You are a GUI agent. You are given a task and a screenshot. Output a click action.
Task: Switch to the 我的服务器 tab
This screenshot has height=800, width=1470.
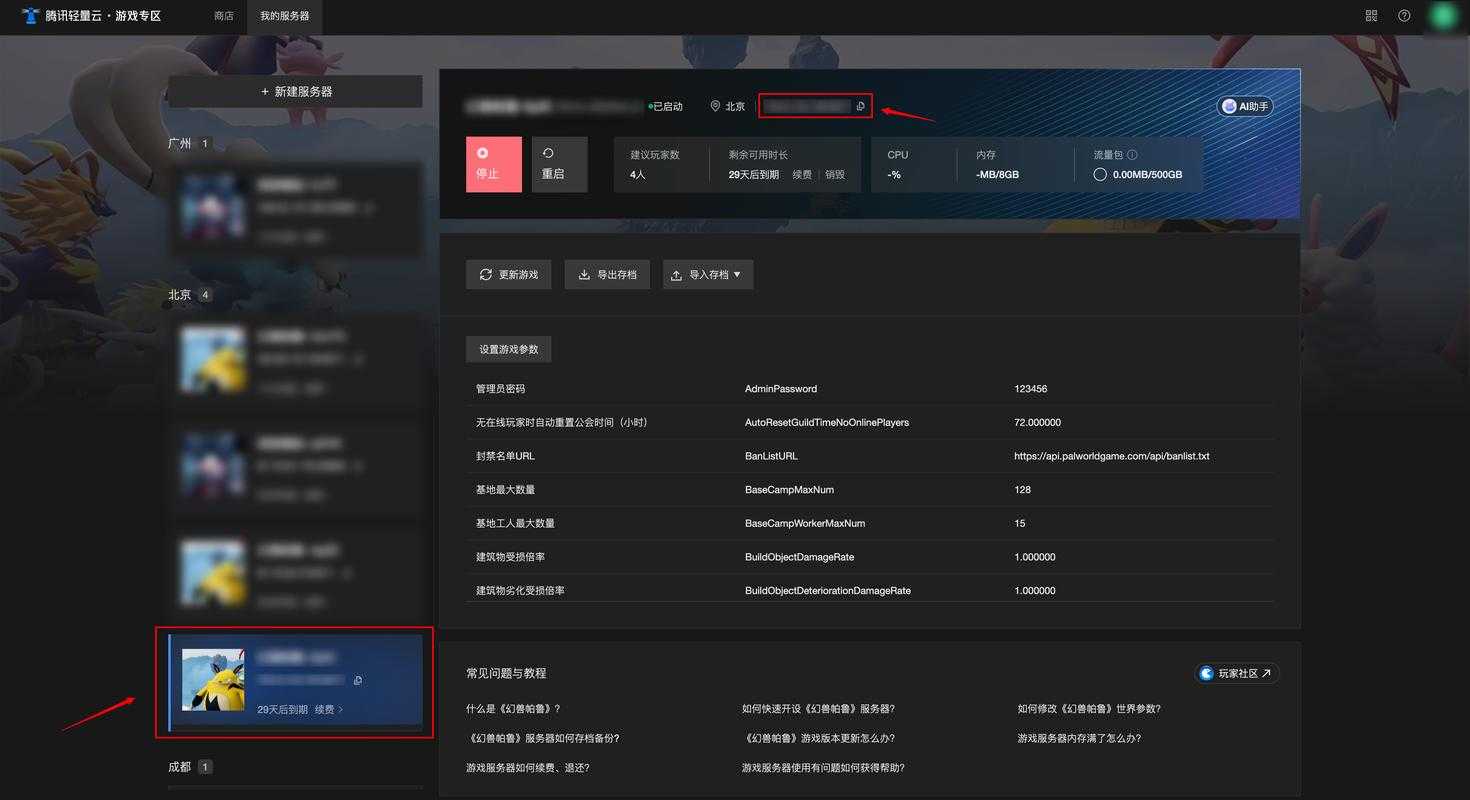pos(285,16)
